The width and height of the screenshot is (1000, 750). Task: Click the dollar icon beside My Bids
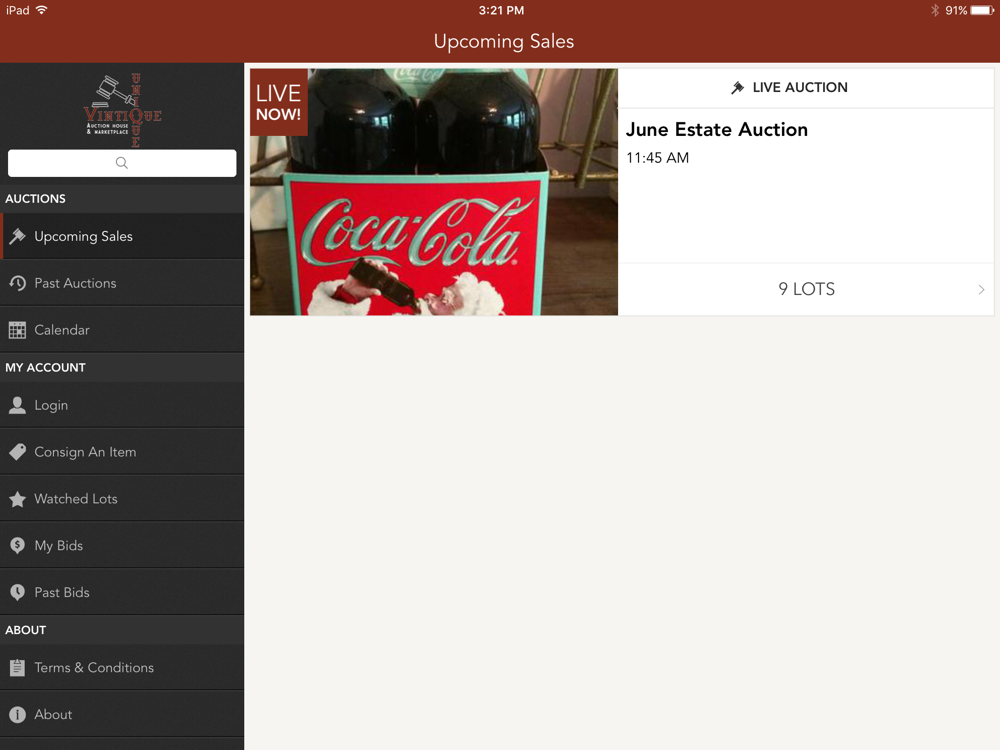click(17, 545)
